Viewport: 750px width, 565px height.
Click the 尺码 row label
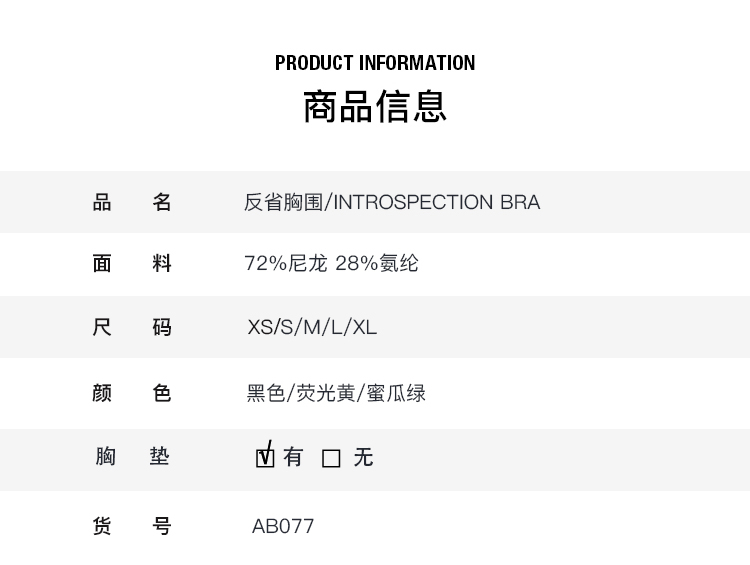click(132, 327)
